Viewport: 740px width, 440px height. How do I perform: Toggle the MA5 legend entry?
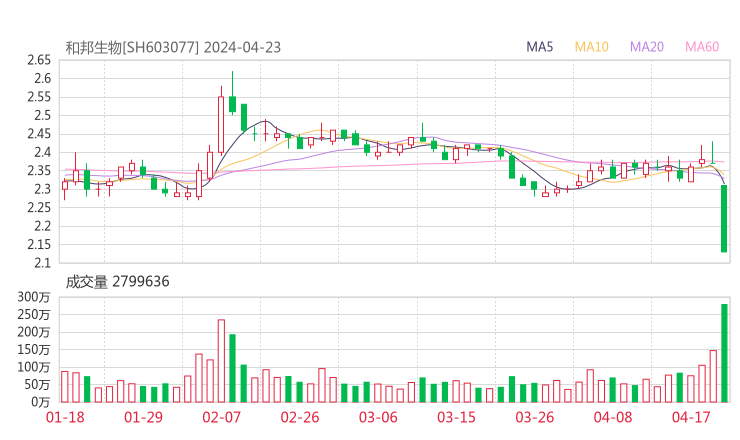pyautogui.click(x=540, y=47)
